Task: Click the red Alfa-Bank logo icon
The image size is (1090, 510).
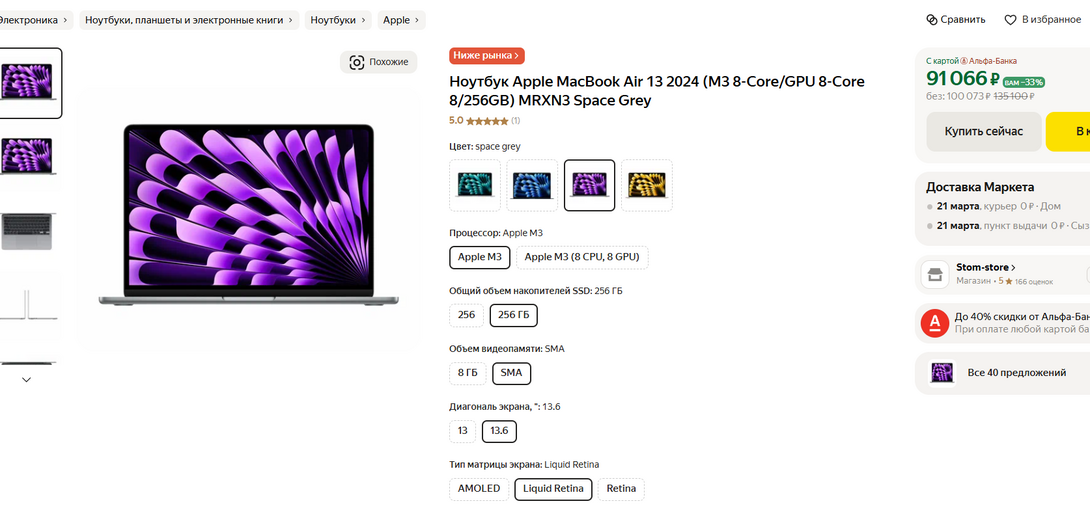Action: point(934,322)
